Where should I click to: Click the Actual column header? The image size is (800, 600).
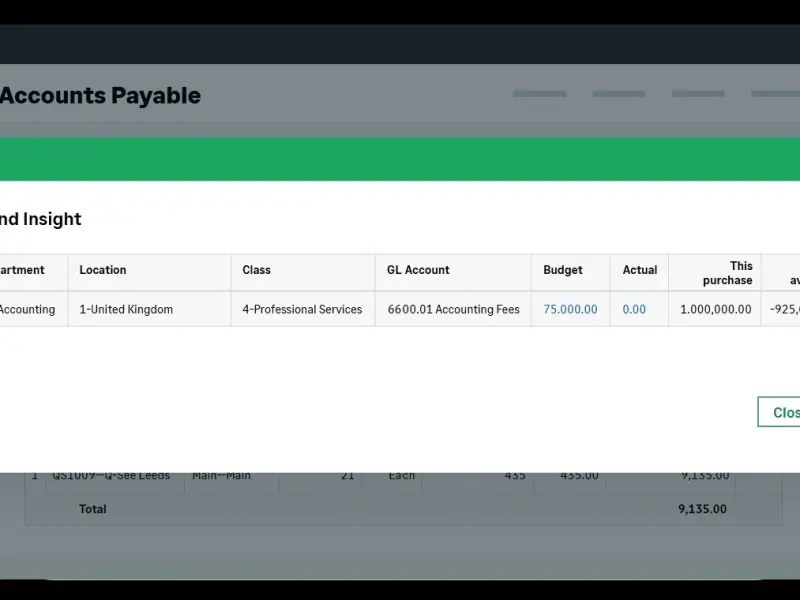click(x=640, y=270)
